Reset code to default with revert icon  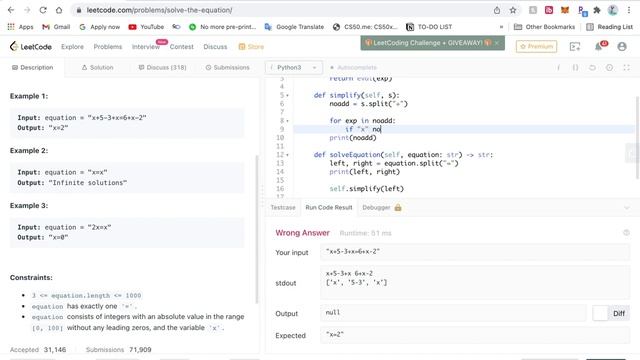592,67
